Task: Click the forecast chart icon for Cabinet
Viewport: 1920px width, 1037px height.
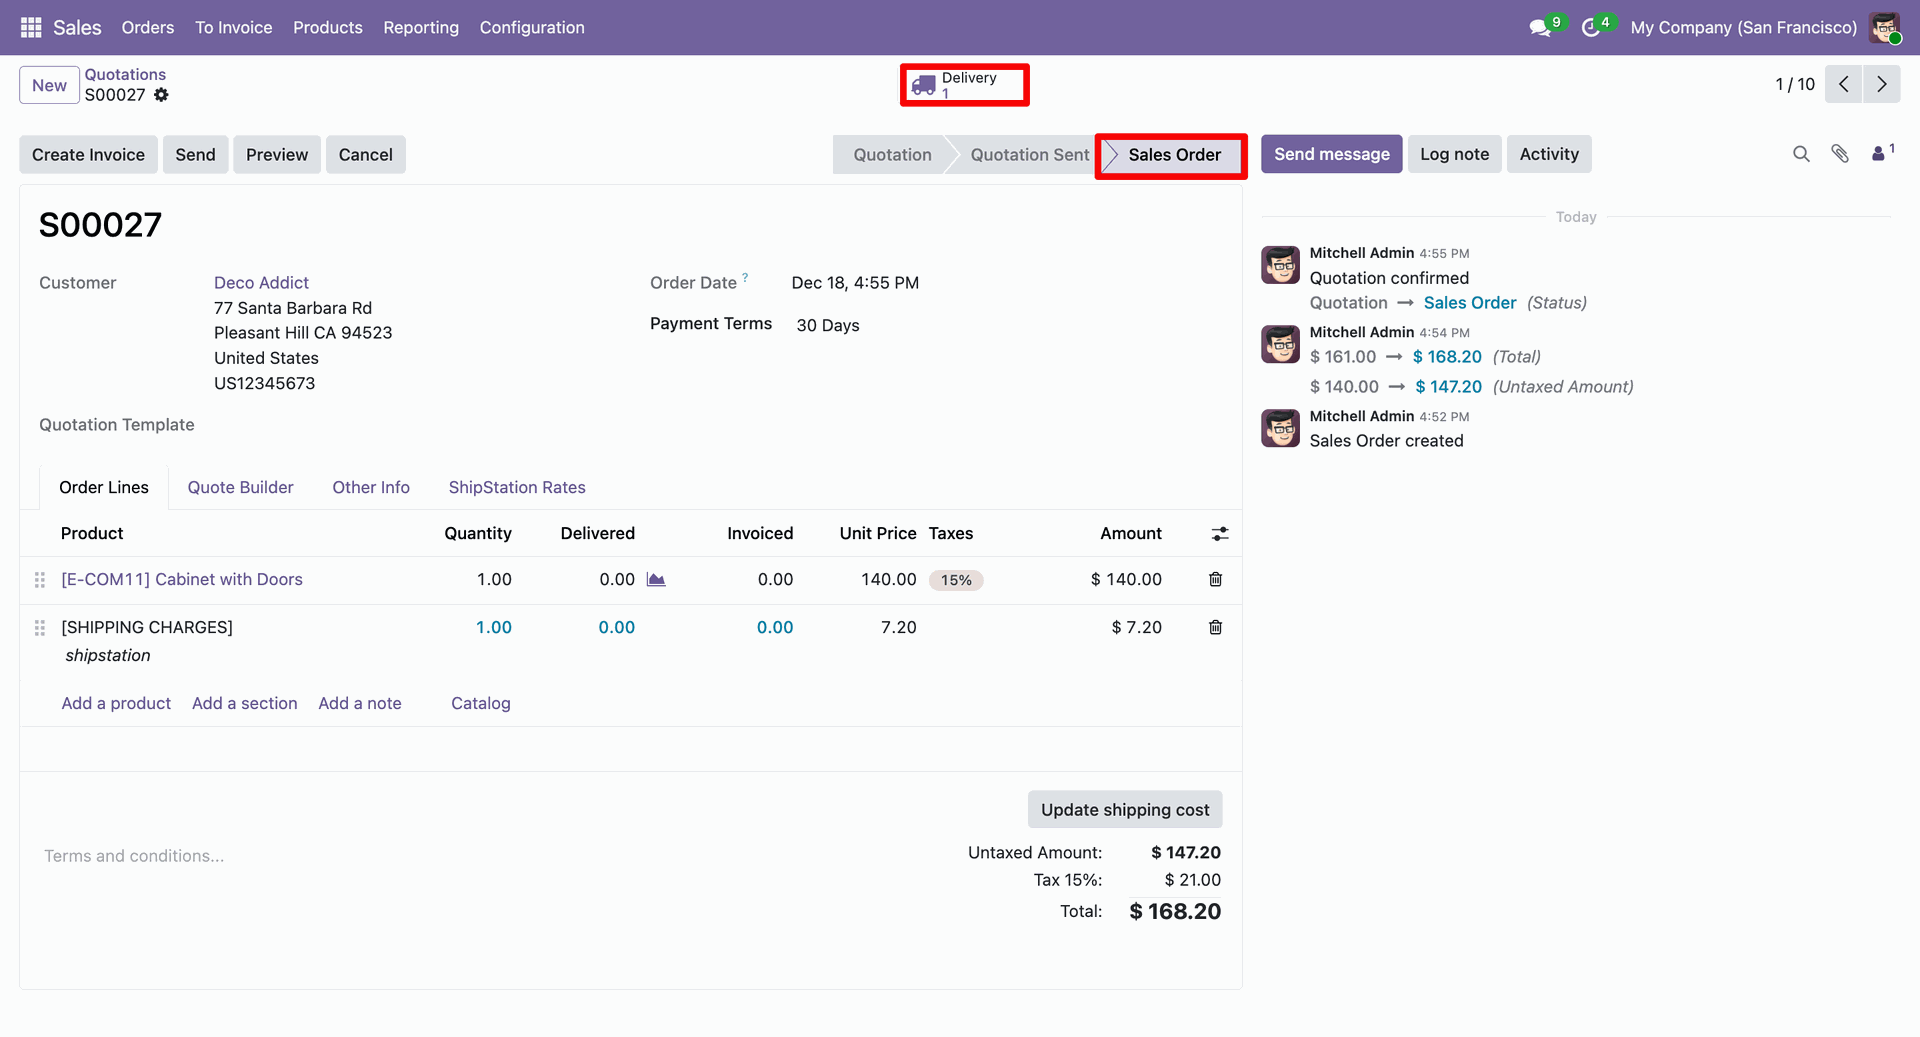Action: point(656,580)
